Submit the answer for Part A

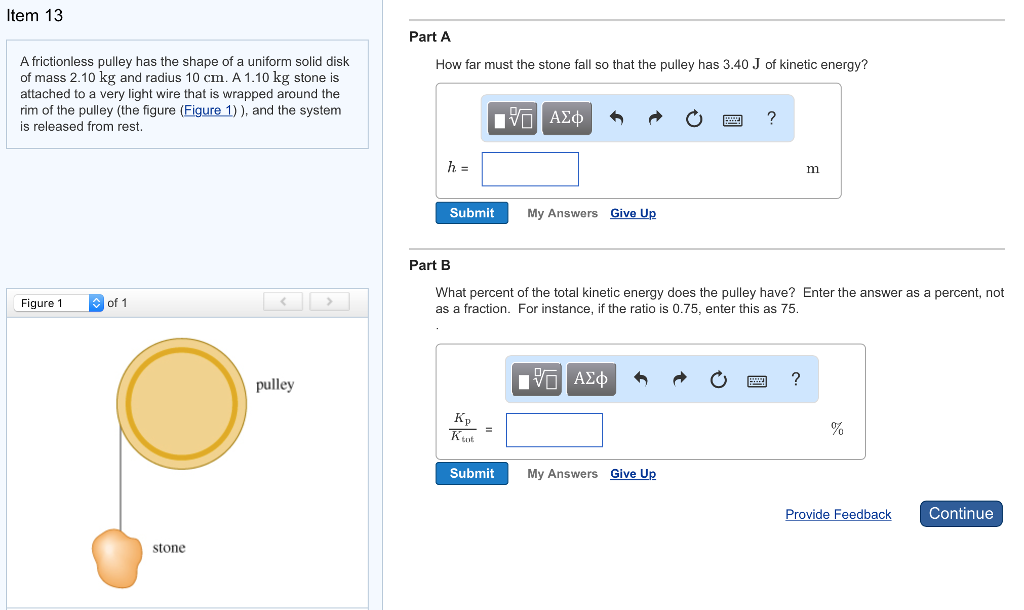[471, 212]
